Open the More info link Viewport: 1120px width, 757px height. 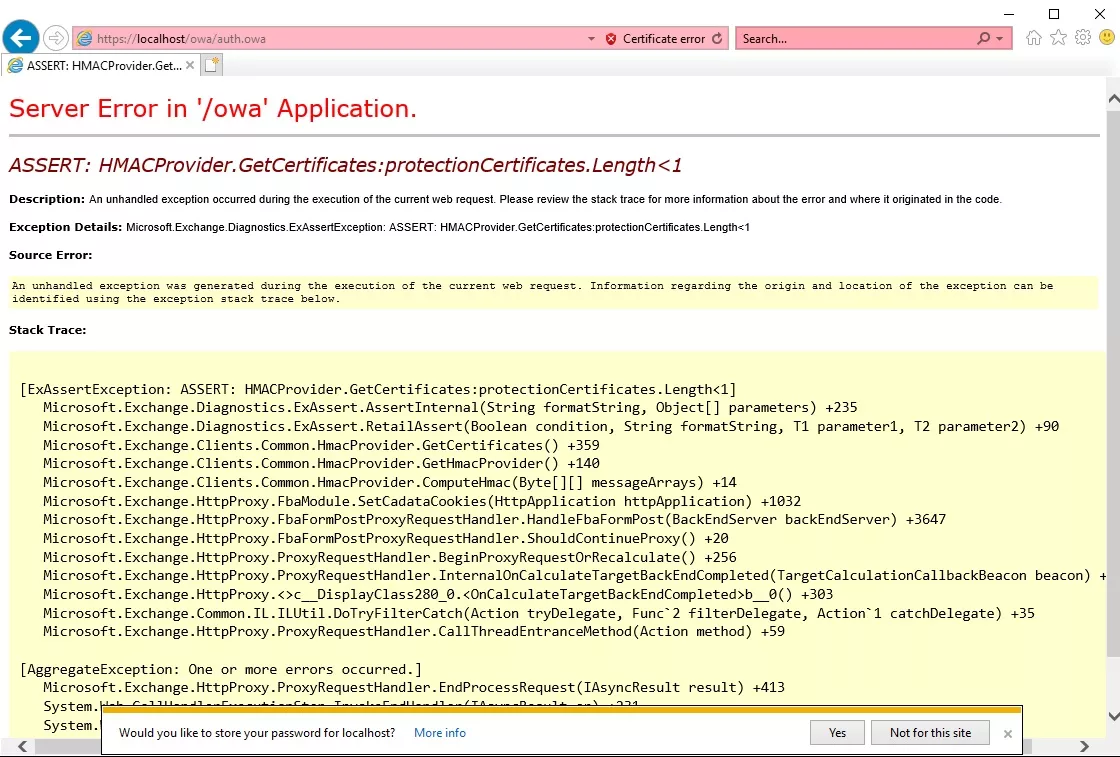pos(440,733)
